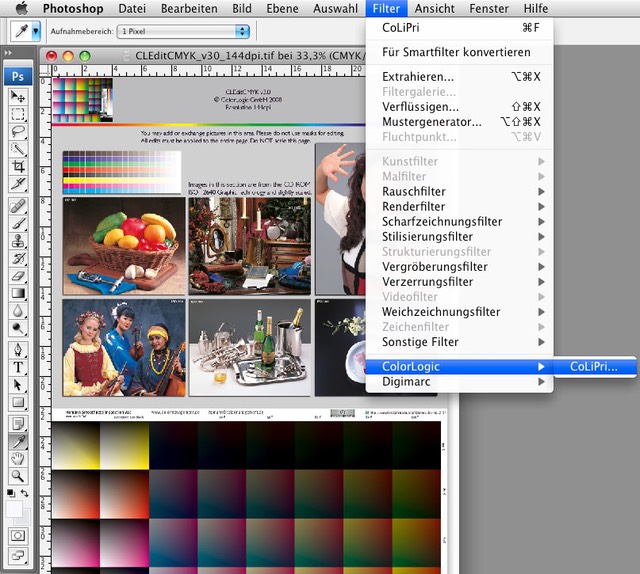
Task: Select the History Brush tool
Action: [18, 258]
